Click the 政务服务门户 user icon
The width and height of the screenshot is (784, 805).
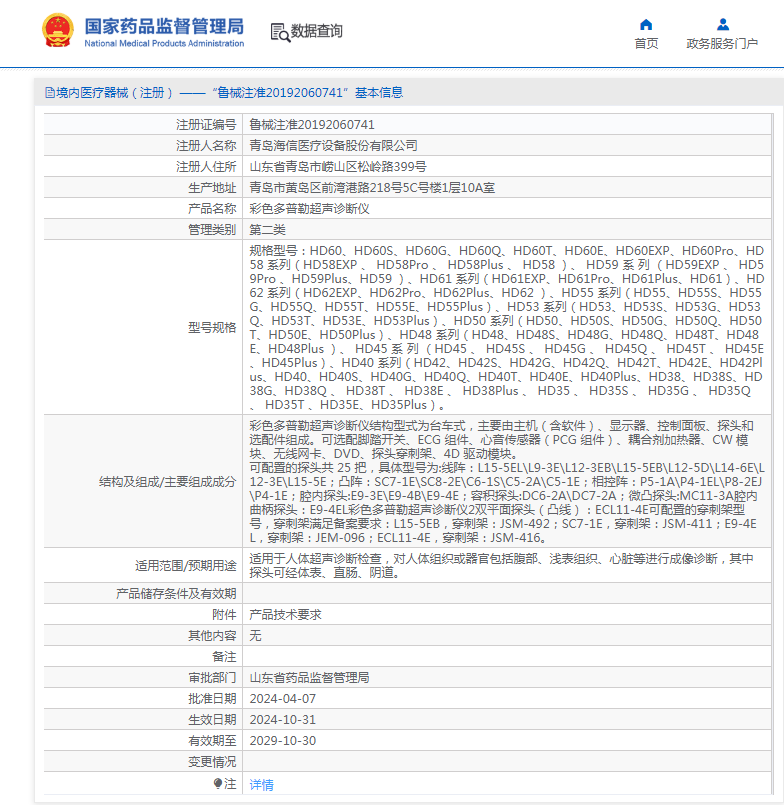[722, 24]
